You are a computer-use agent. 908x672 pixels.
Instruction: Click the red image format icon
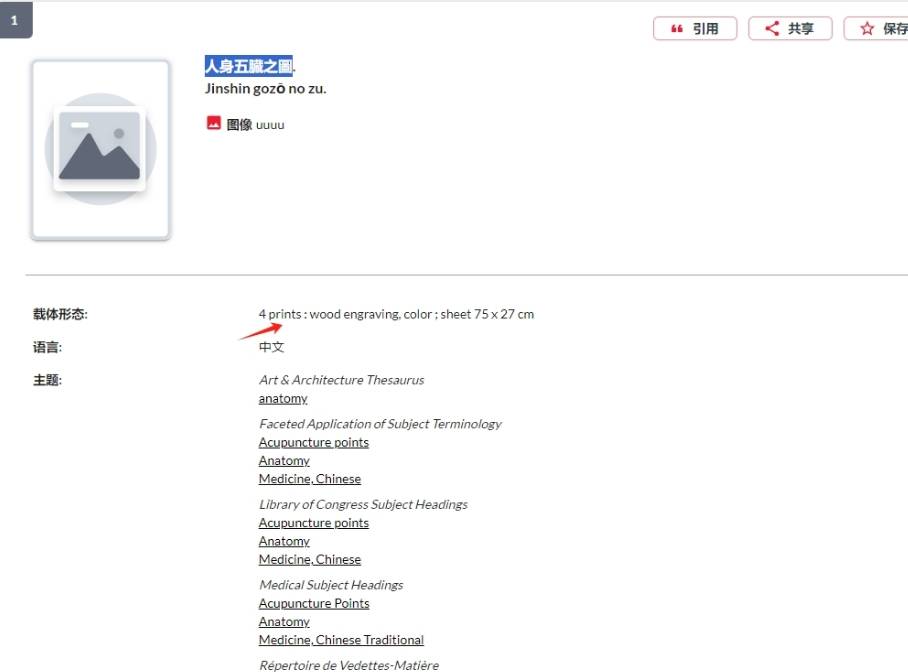point(214,123)
